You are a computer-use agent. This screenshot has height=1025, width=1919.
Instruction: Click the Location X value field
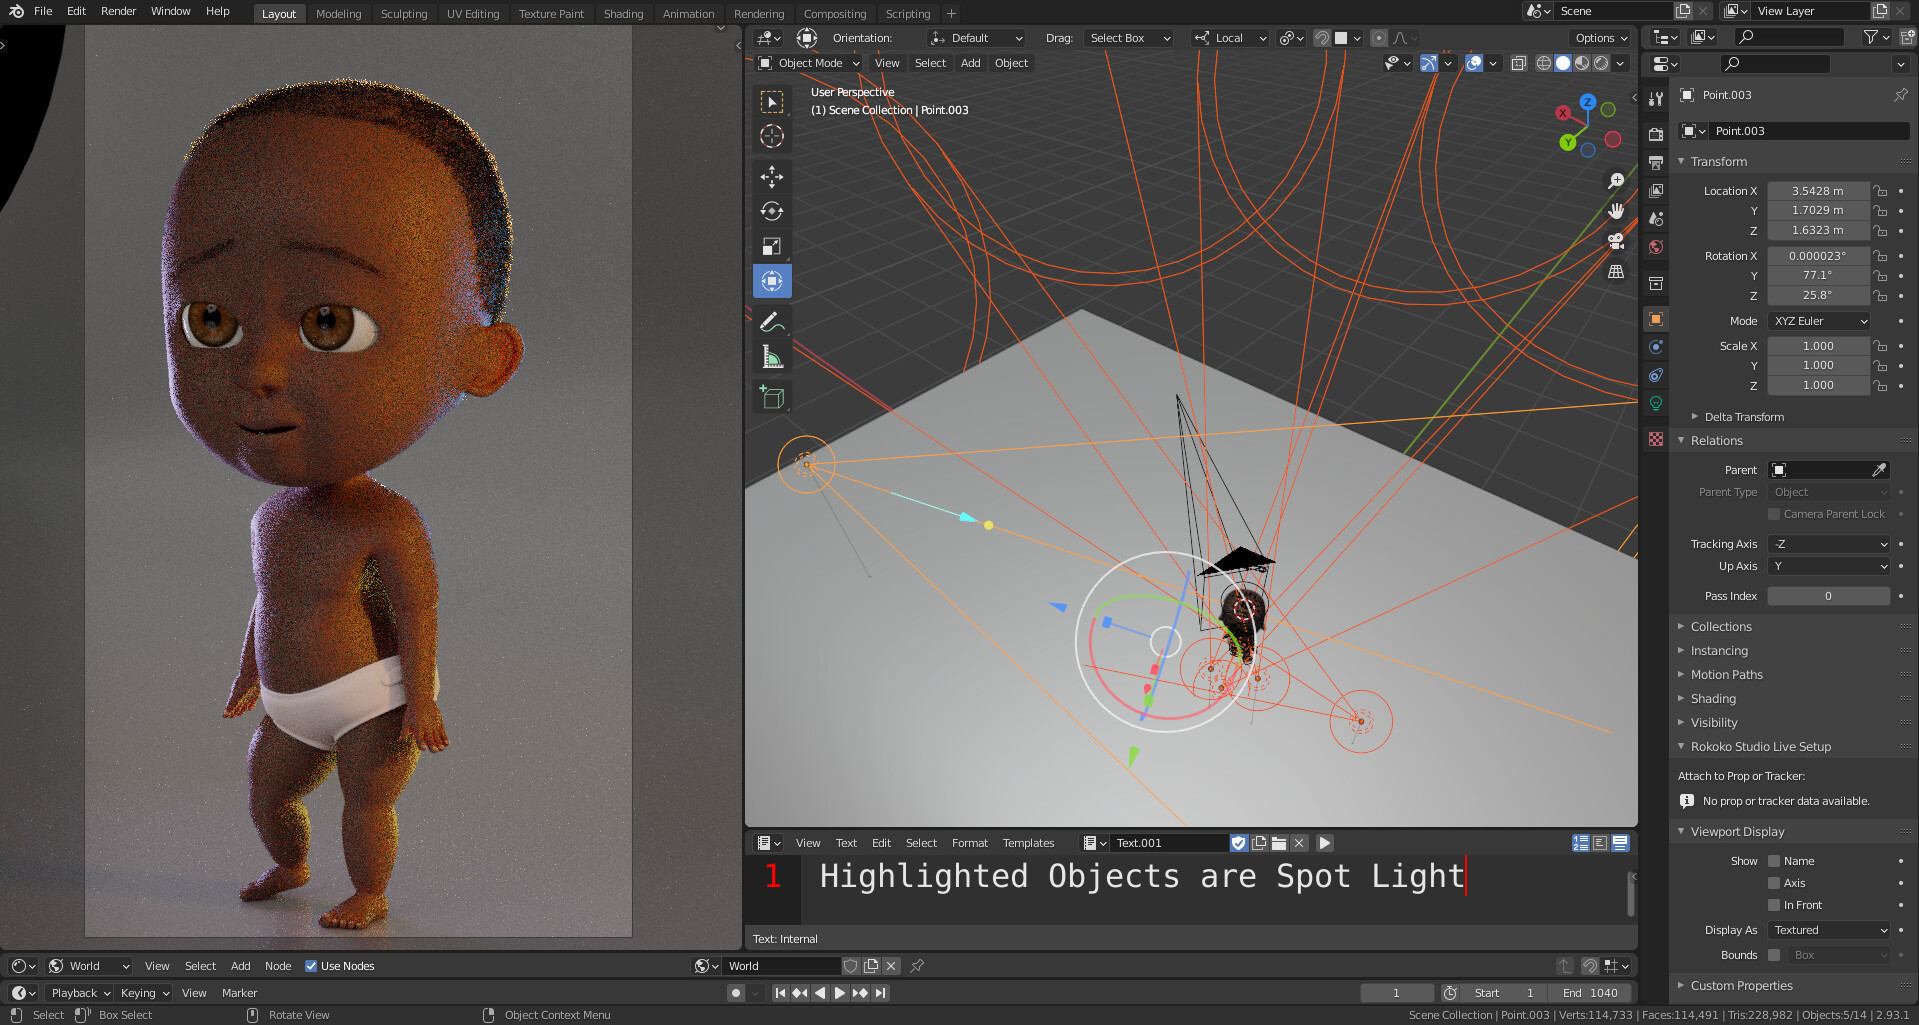click(1817, 190)
